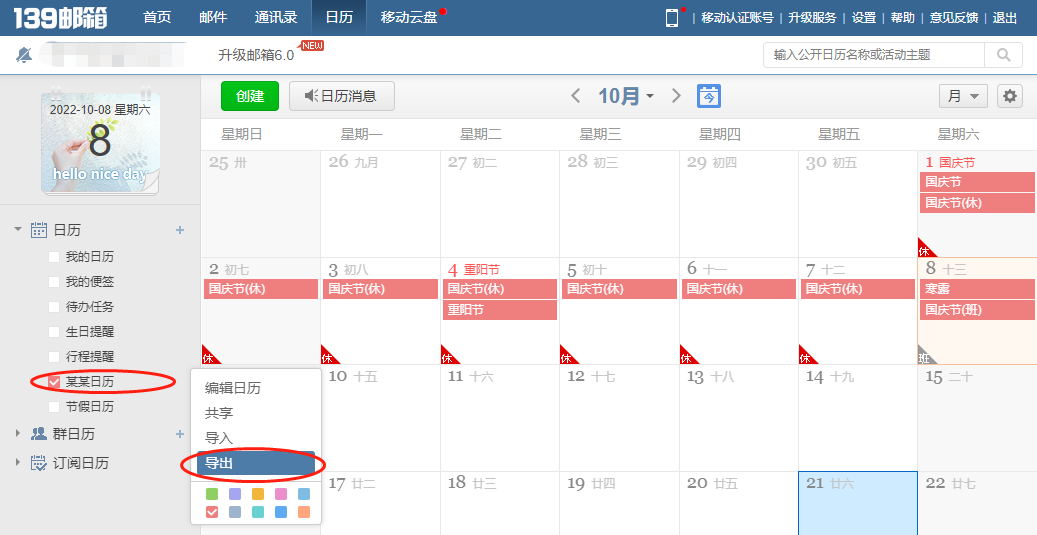Enable the 节假日历 checkbox
1037x535 pixels.
54,407
